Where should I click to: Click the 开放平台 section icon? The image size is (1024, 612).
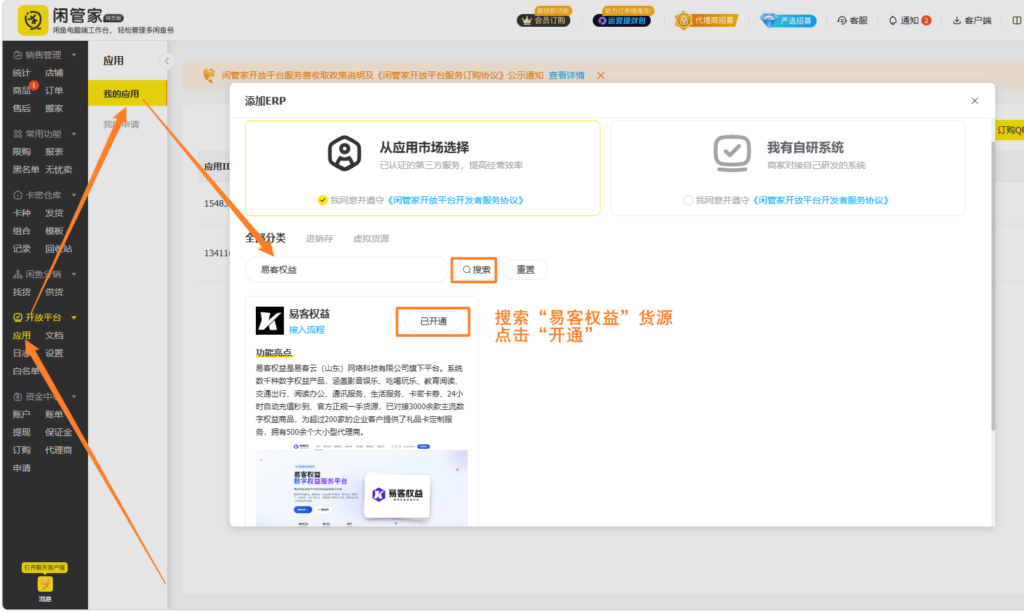pyautogui.click(x=18, y=317)
